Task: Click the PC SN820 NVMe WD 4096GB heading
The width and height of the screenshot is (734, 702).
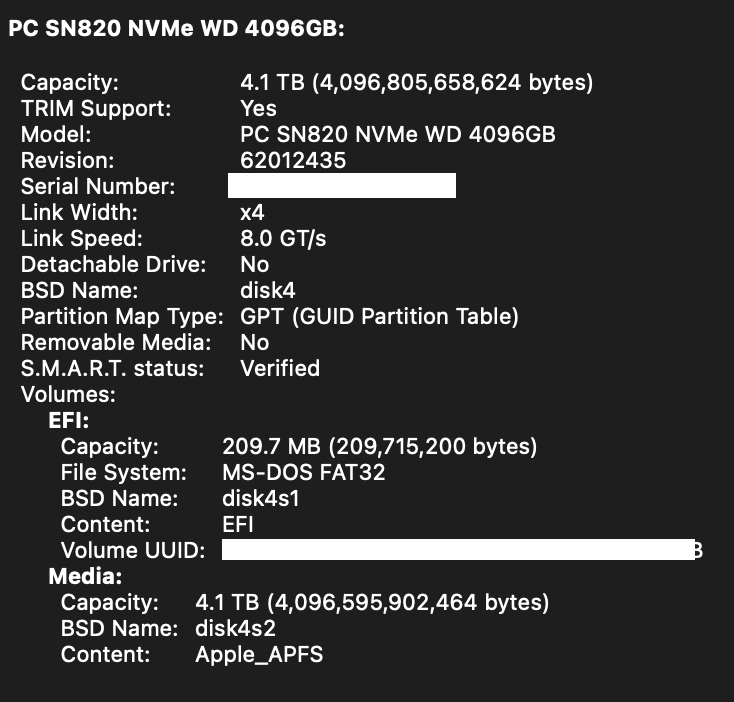Action: tap(176, 29)
